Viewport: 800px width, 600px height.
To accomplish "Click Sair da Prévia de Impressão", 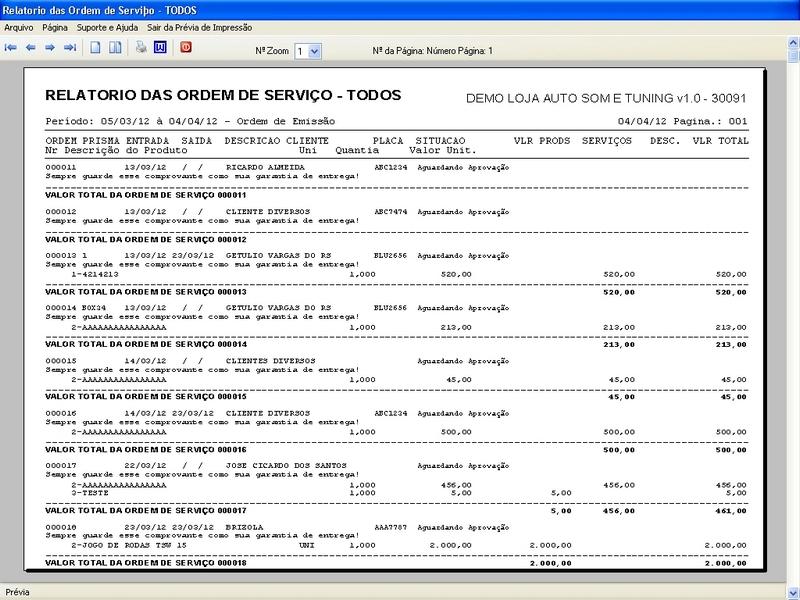I will 199,28.
